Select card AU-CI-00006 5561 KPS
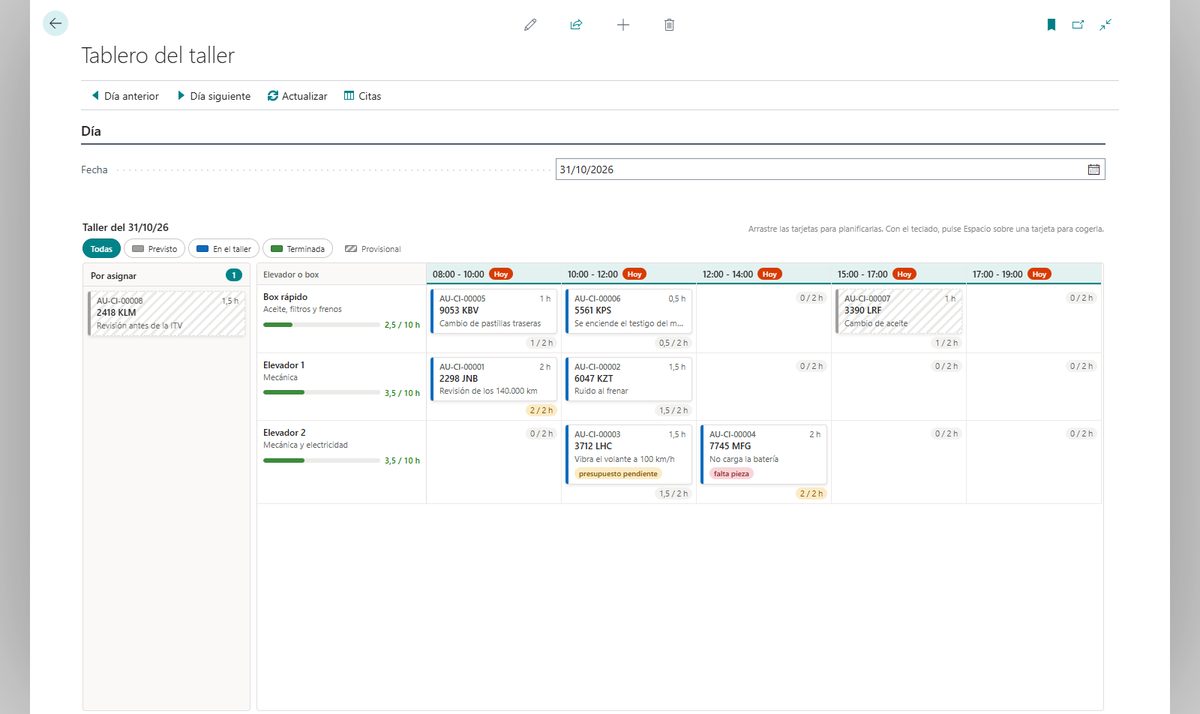The height and width of the screenshot is (714, 1200). click(629, 311)
